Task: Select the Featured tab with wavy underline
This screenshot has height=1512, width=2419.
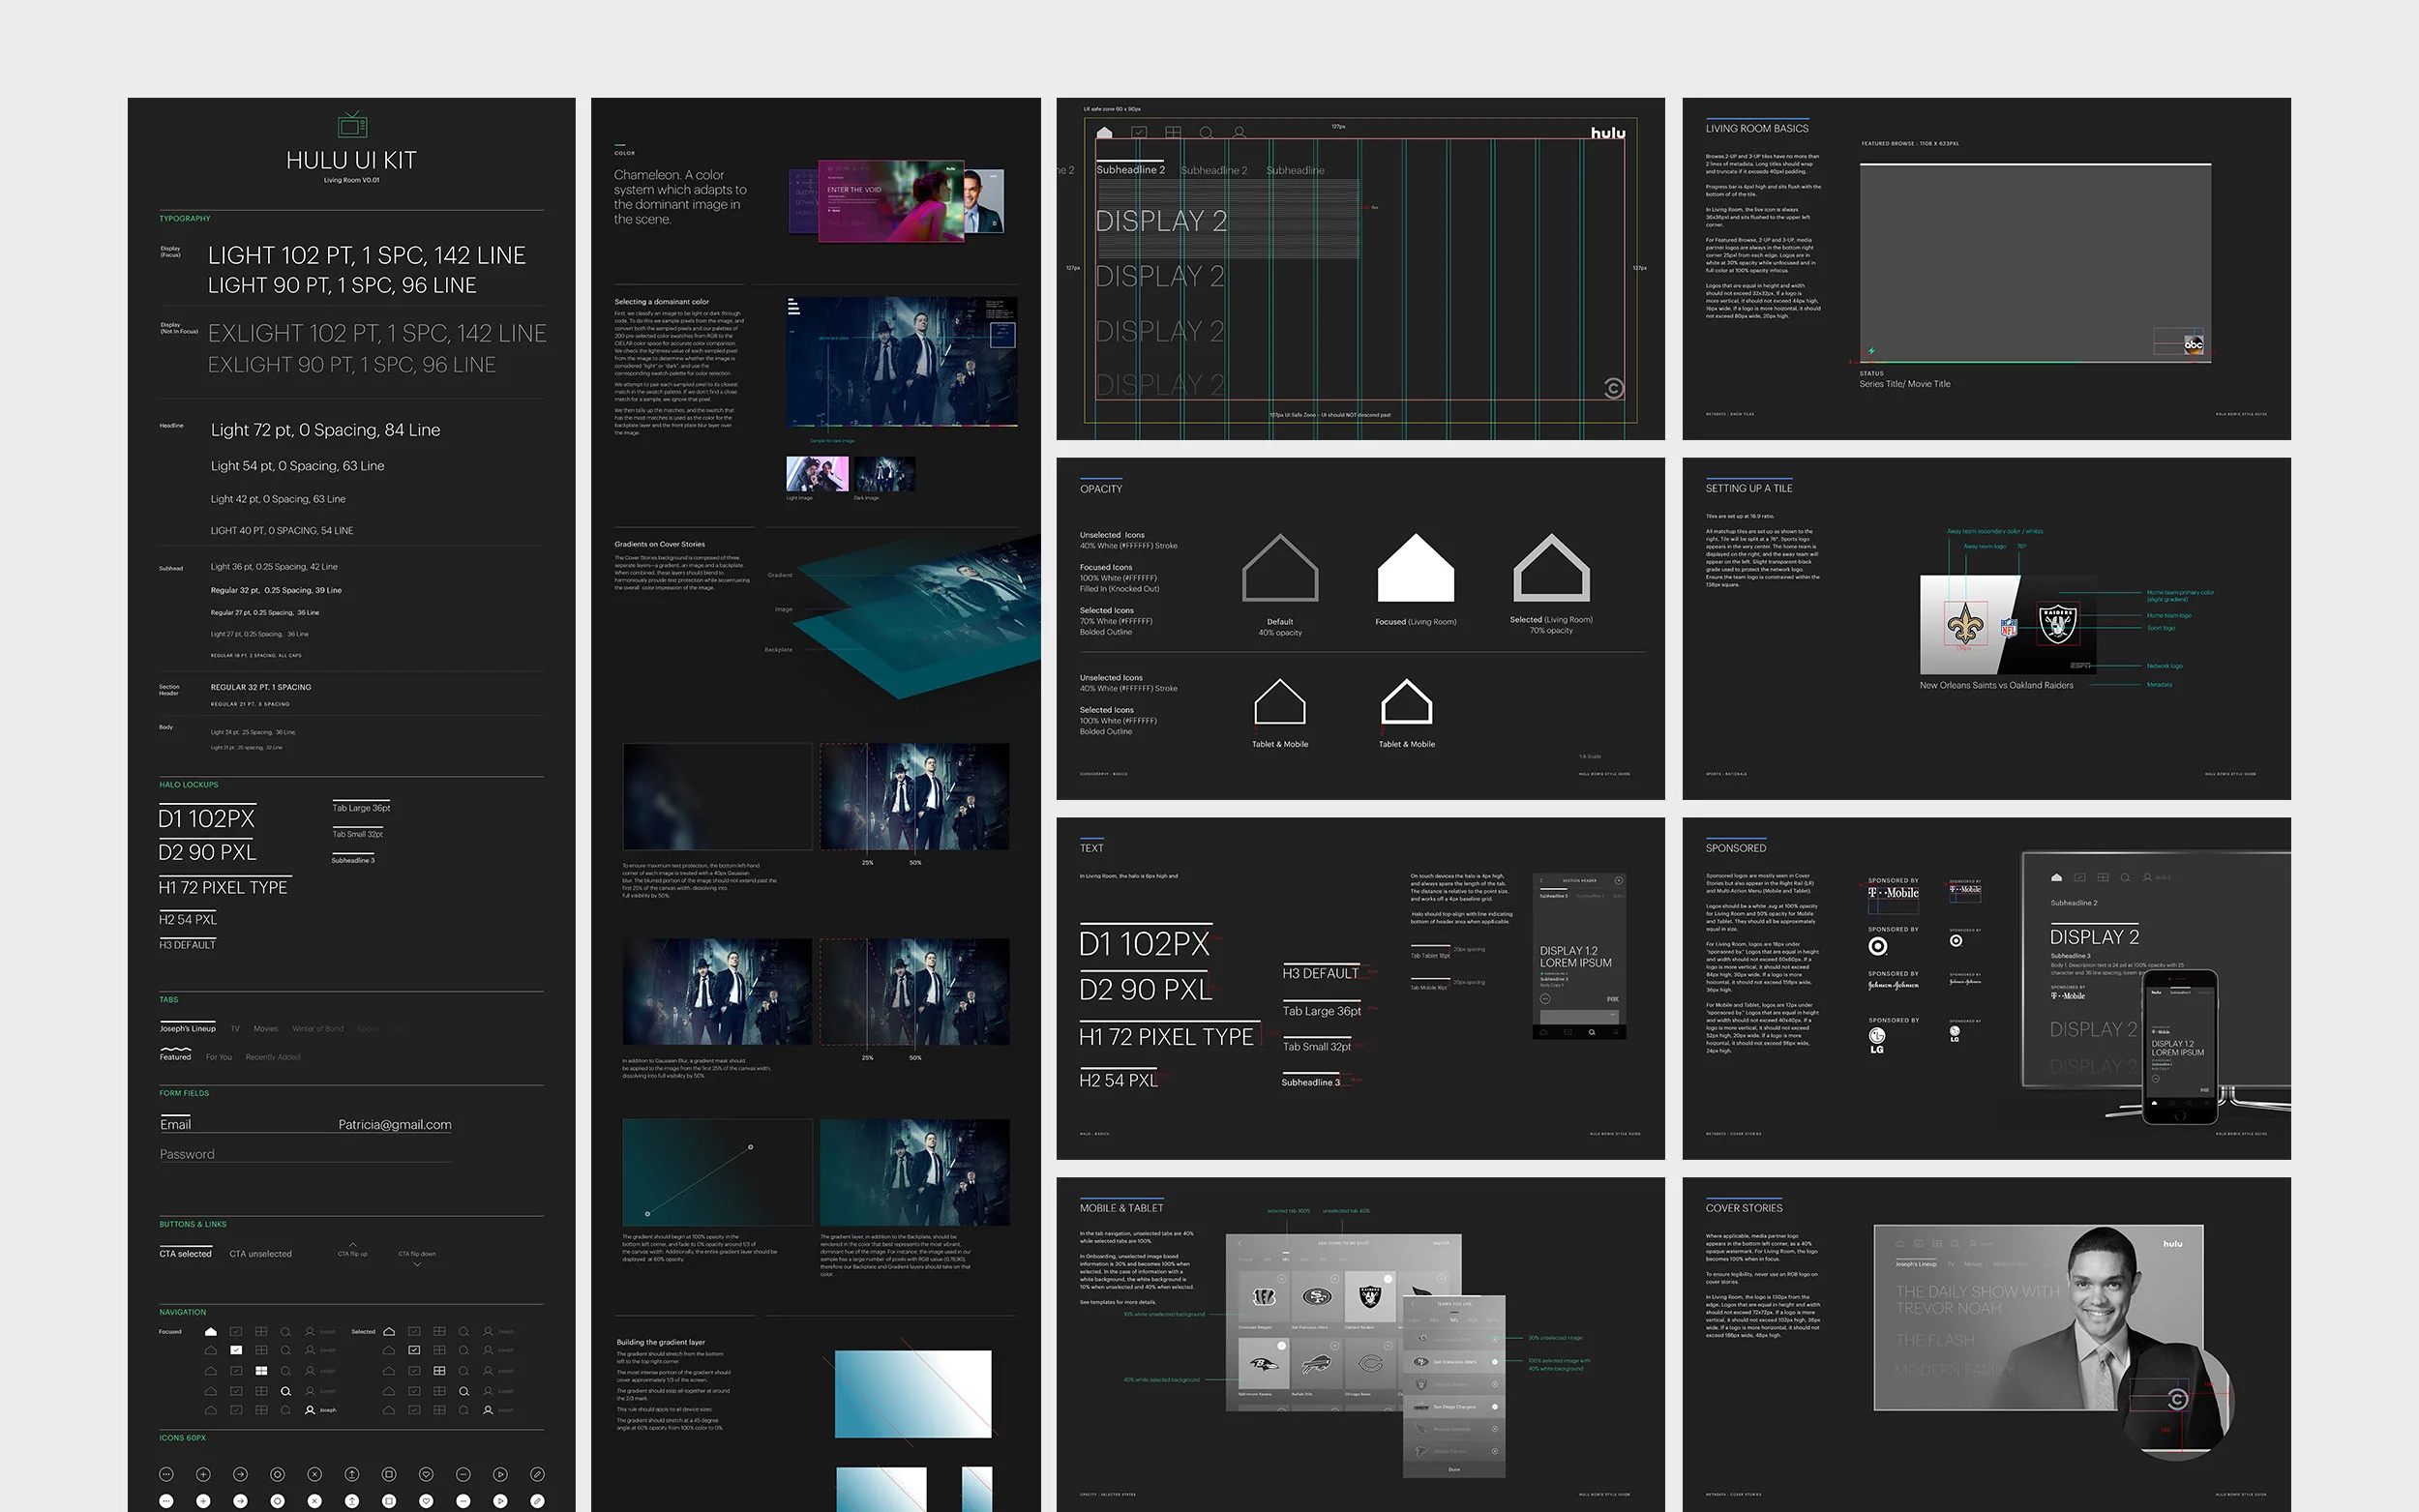Action: point(175,1055)
